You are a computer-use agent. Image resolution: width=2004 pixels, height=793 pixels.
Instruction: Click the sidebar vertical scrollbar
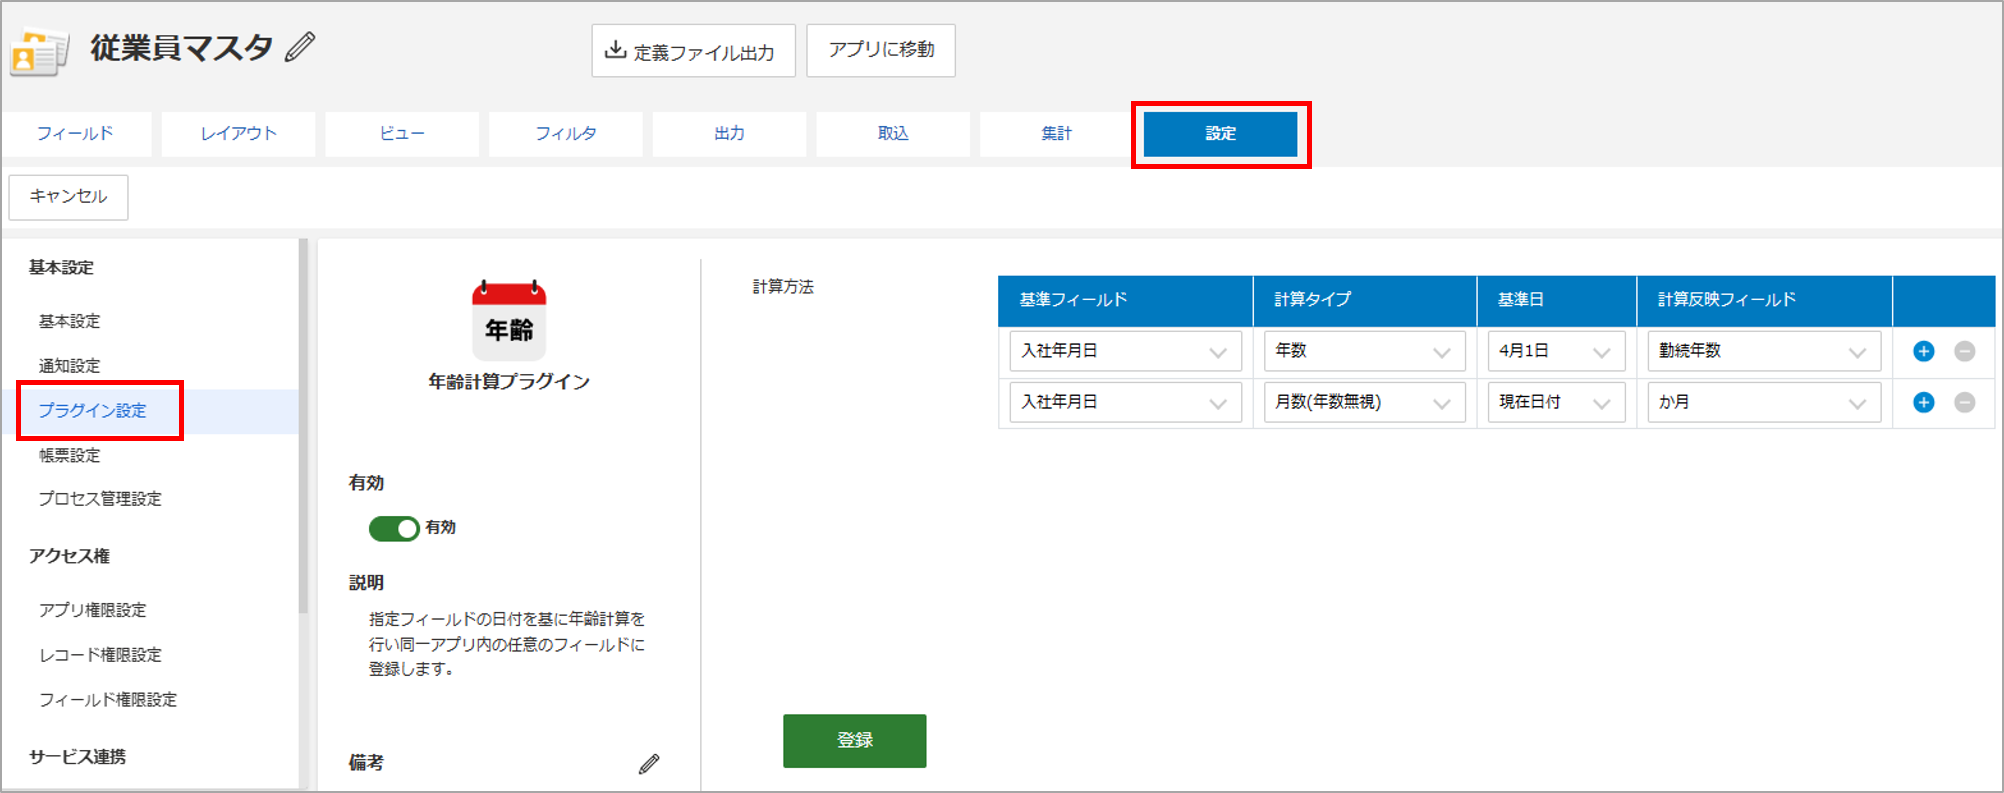303,425
